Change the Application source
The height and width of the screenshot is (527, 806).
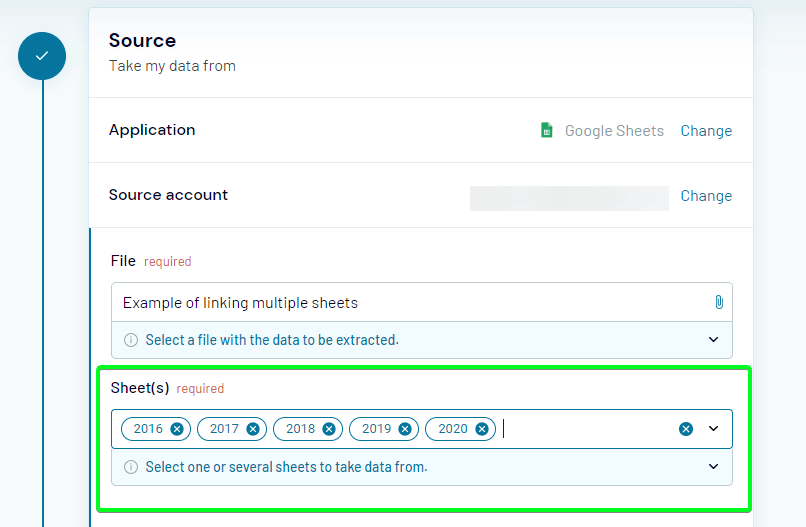[x=706, y=131]
